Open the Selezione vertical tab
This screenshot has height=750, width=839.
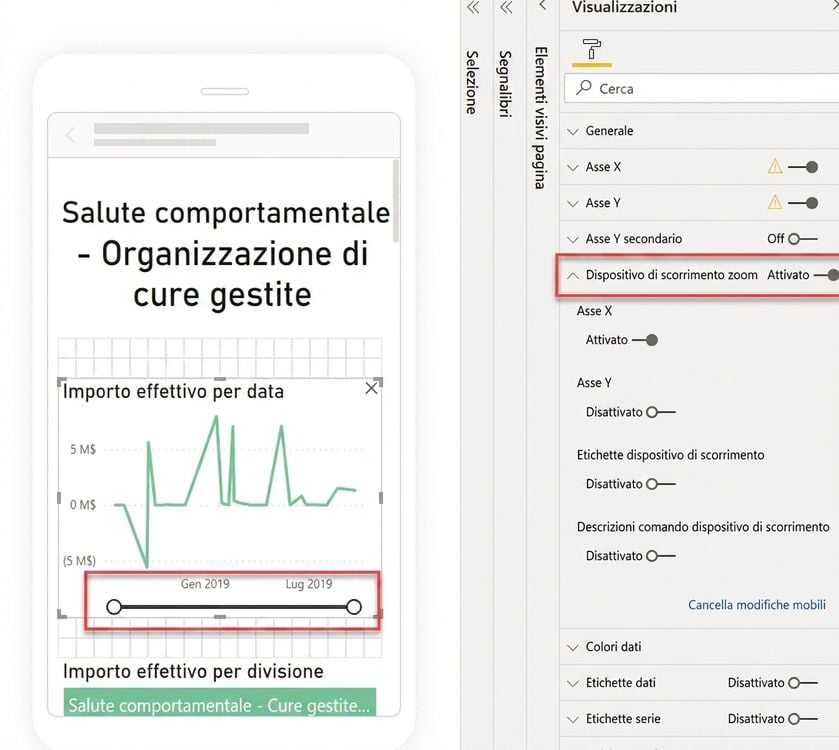(x=471, y=82)
